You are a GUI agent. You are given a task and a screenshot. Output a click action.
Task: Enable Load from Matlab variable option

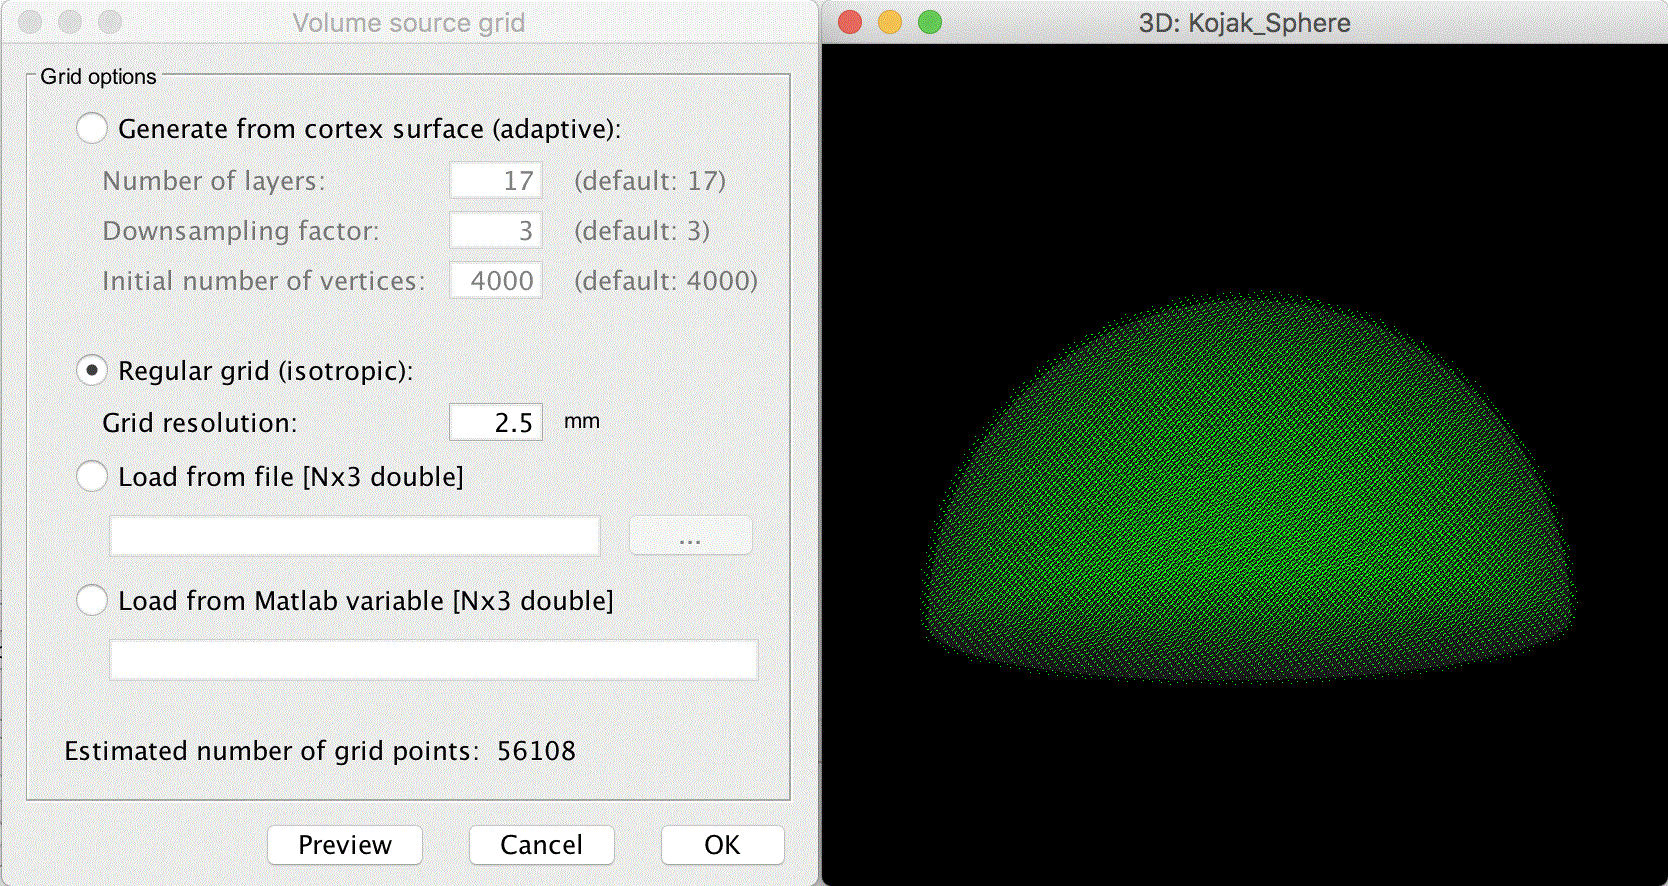point(92,601)
